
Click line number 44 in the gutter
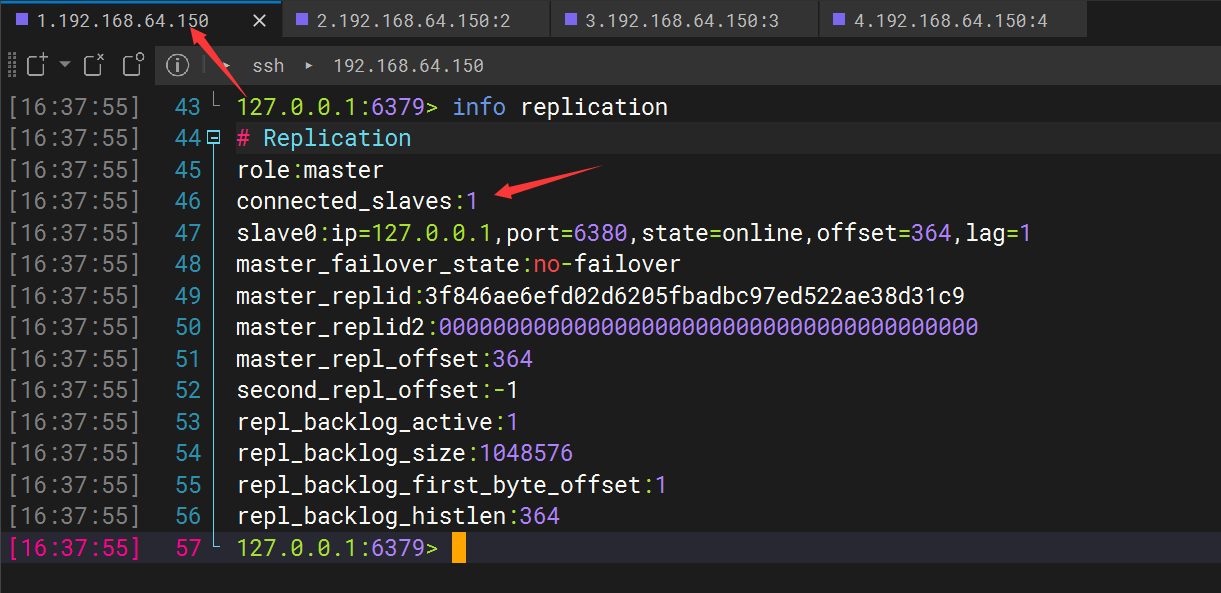click(188, 138)
